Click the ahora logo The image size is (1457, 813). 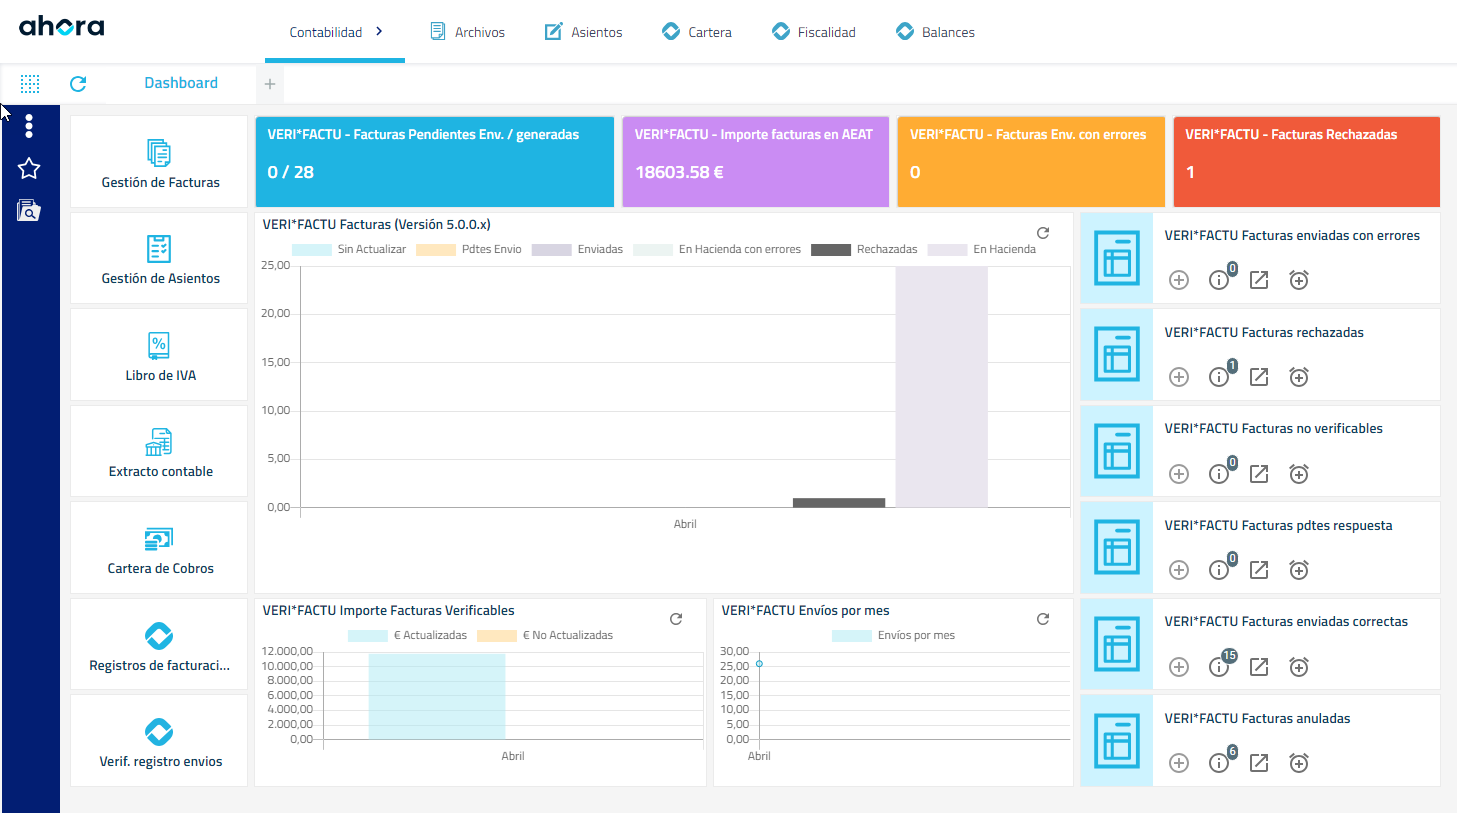click(62, 26)
